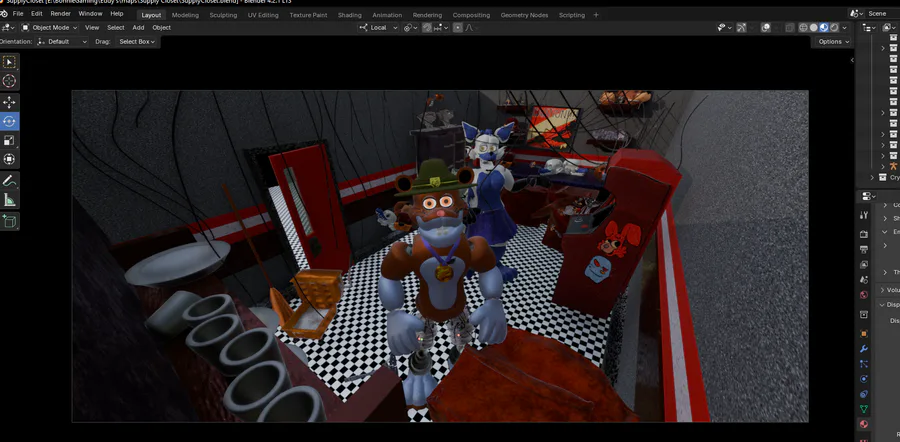Select the Annotate tool

tap(9, 181)
